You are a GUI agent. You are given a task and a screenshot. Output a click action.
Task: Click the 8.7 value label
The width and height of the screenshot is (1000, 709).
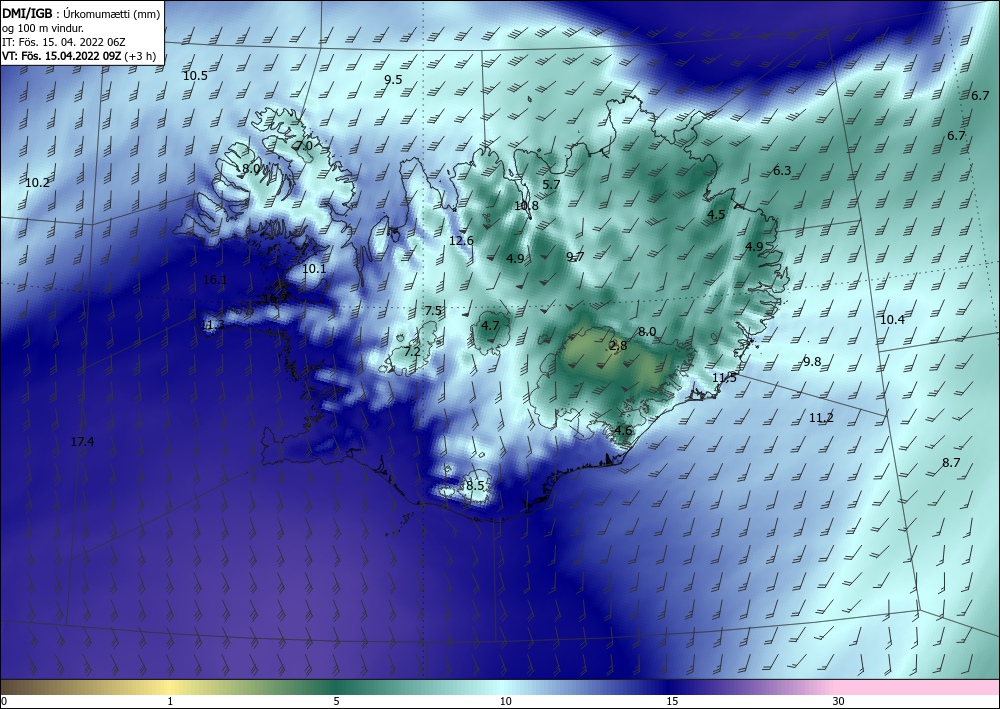(951, 462)
